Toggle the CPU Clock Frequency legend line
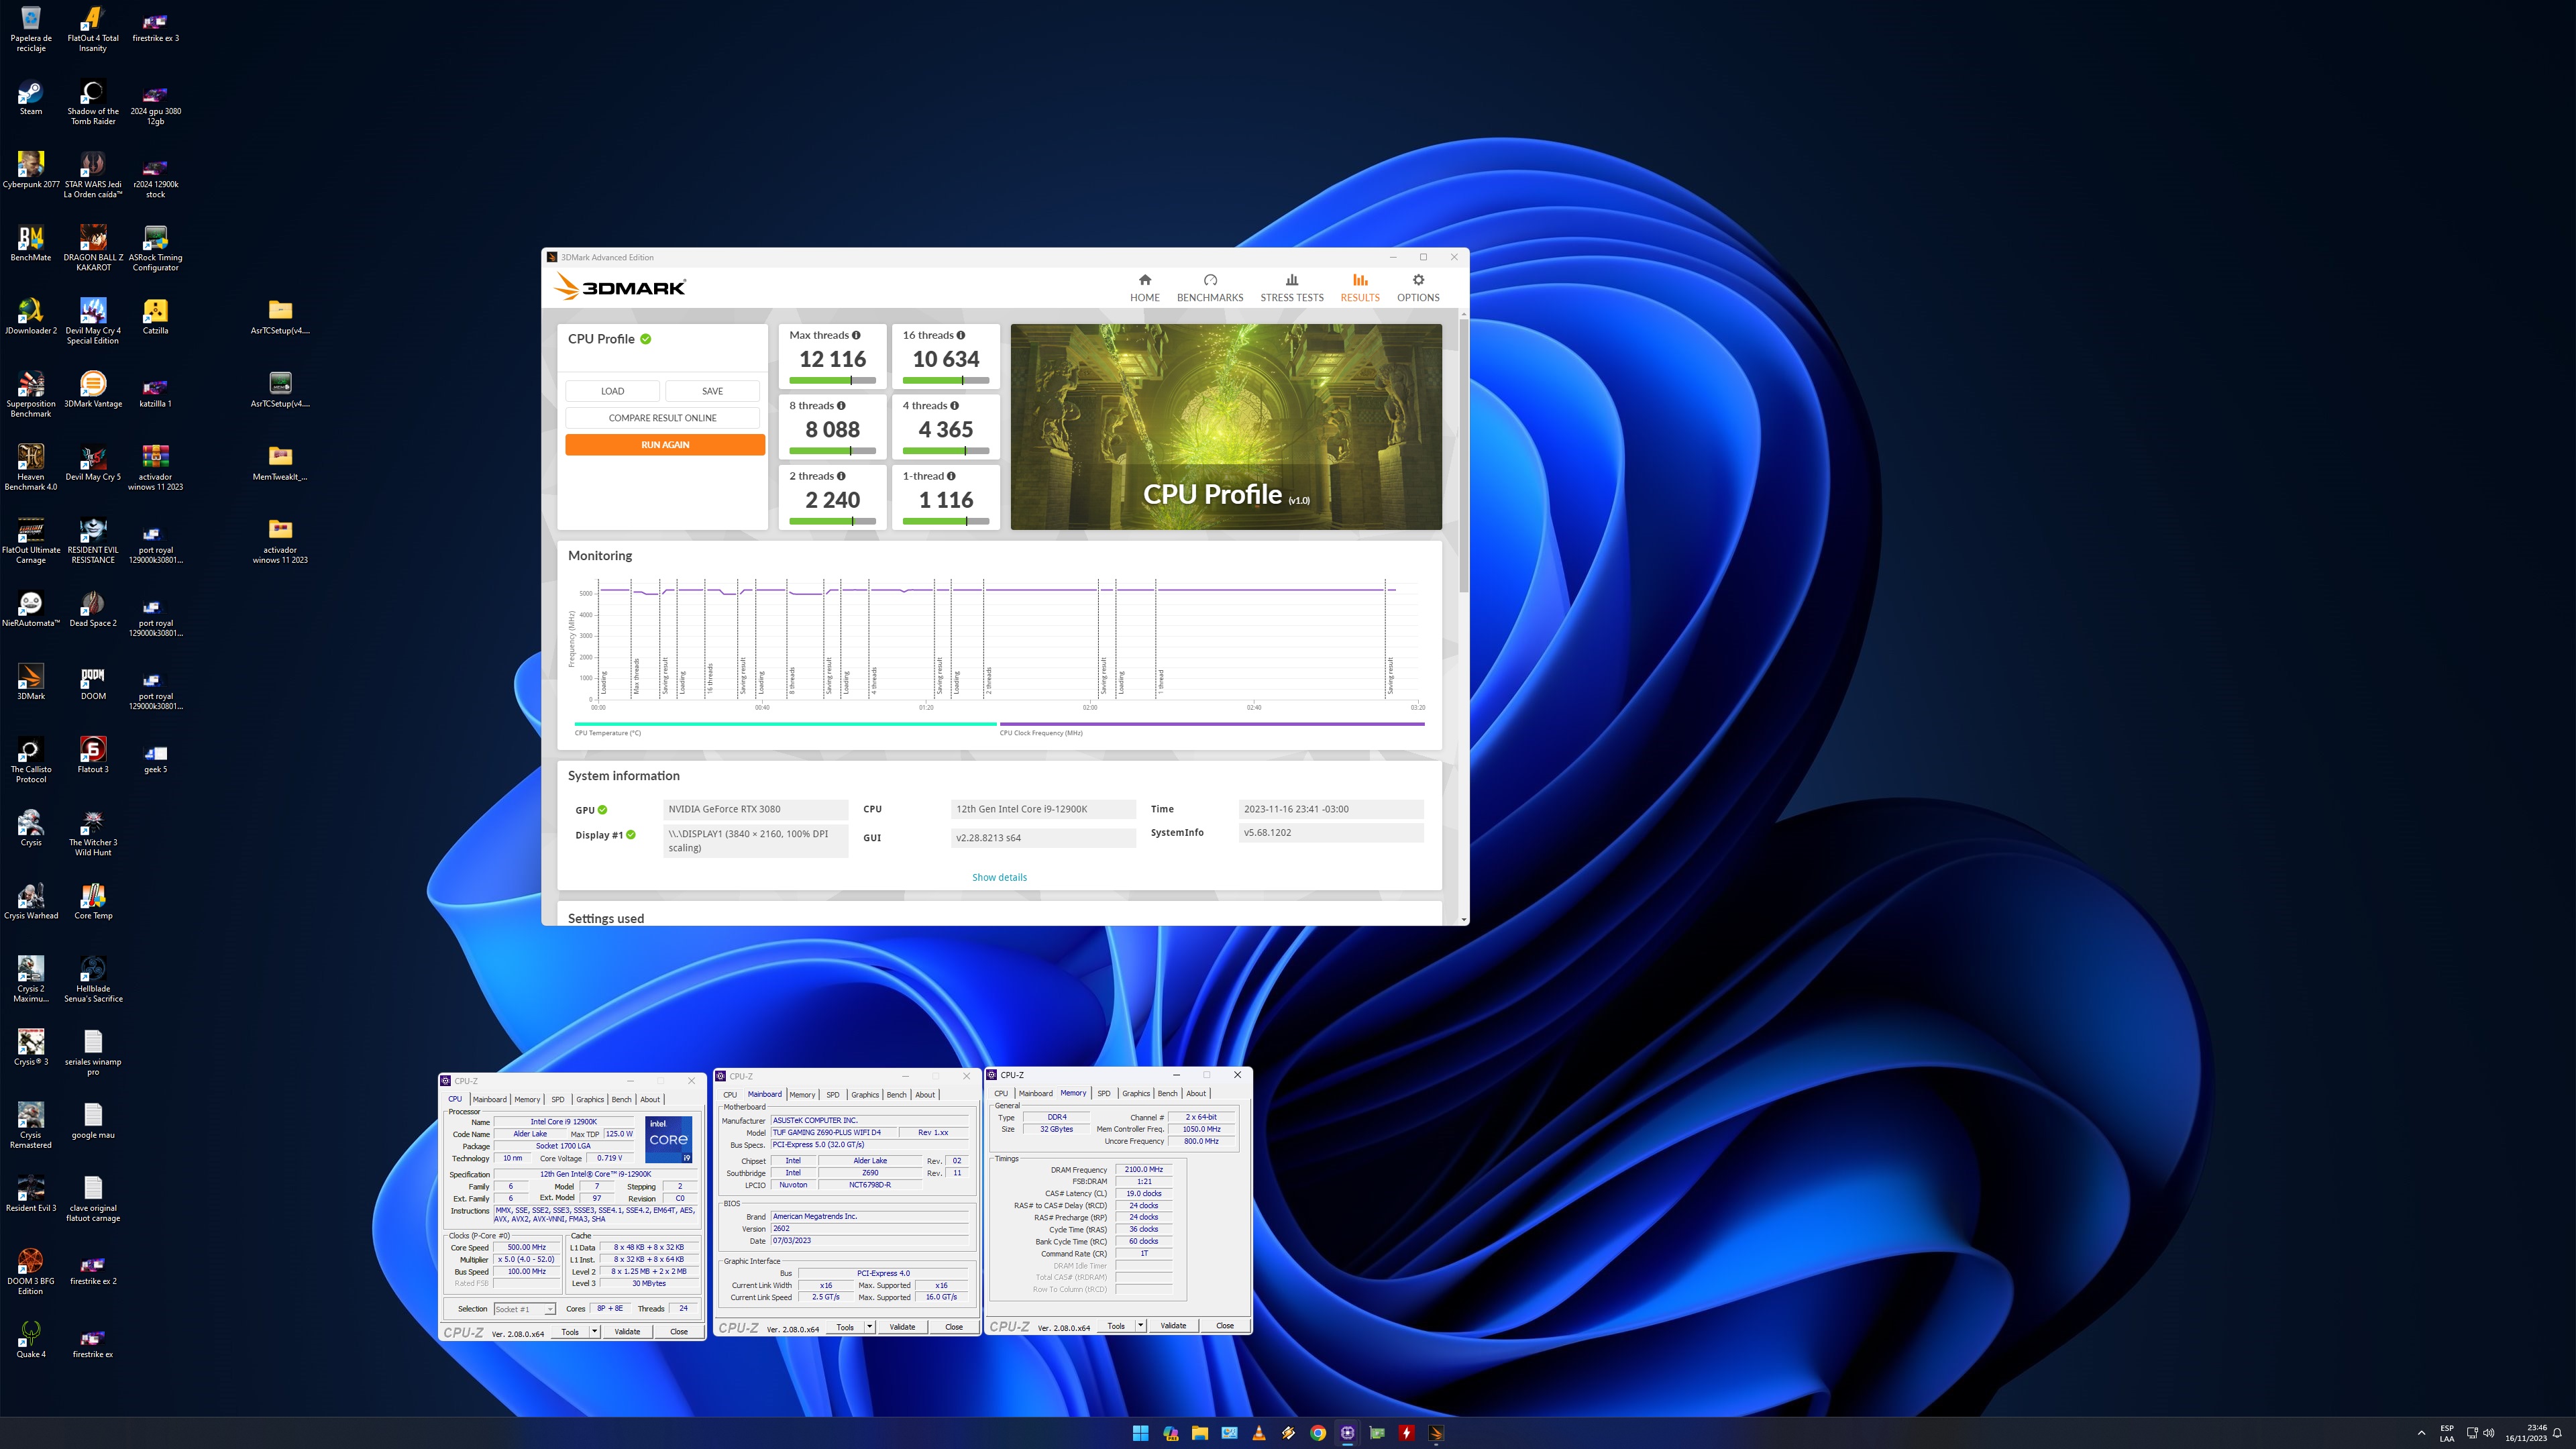Screen dimensions: 2576x1449 click(x=1212, y=724)
